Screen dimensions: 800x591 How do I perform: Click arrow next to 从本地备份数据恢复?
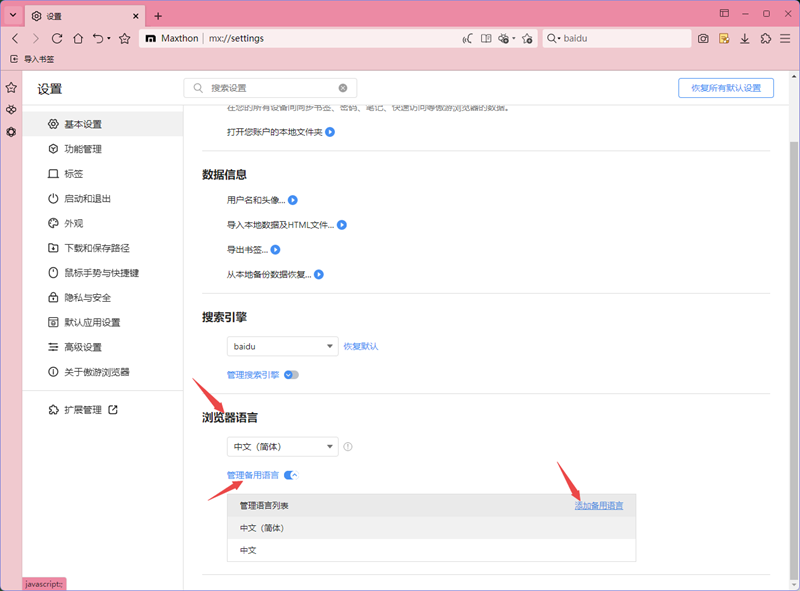pyautogui.click(x=319, y=274)
